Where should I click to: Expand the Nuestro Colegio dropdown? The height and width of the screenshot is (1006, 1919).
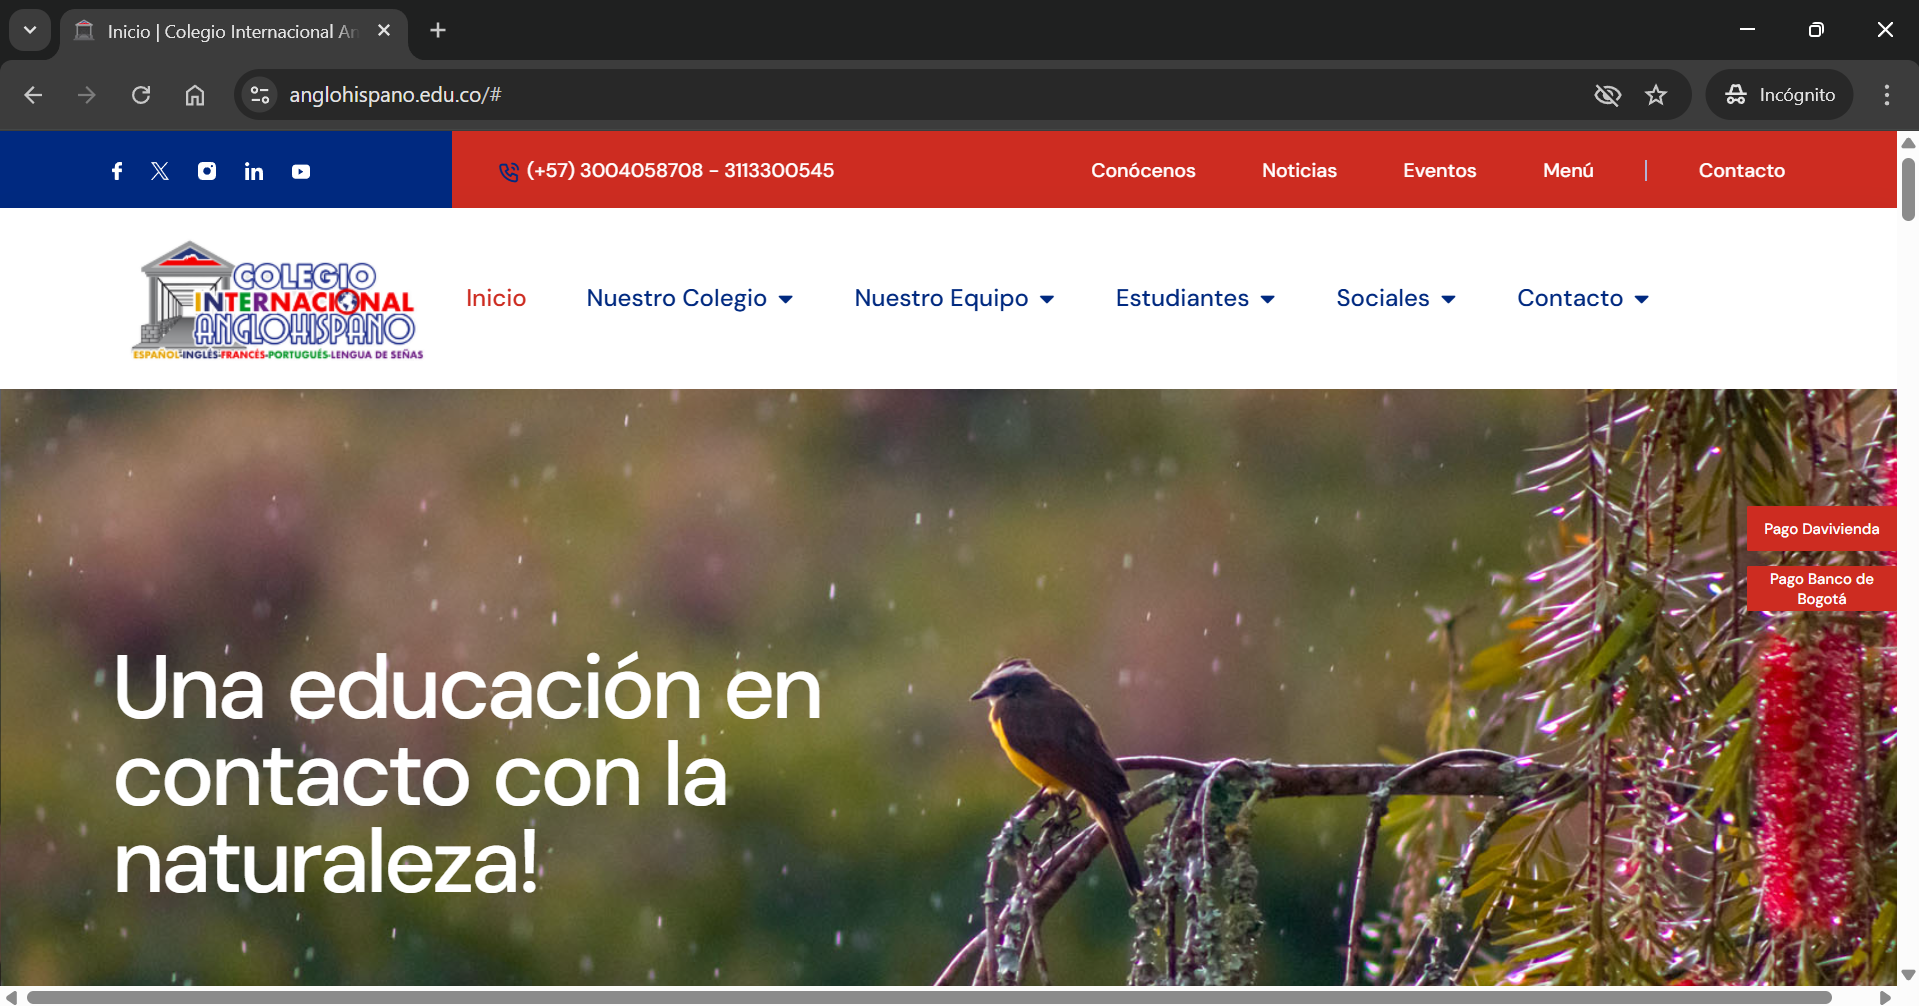[689, 298]
